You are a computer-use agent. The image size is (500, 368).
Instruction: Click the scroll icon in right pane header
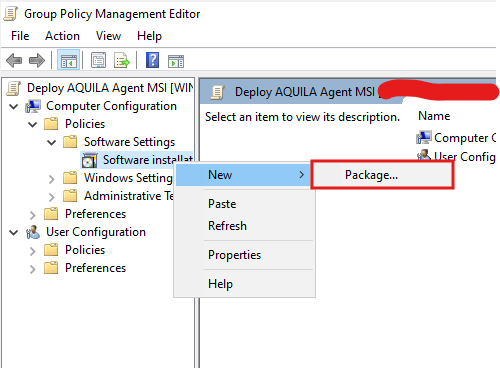point(218,92)
